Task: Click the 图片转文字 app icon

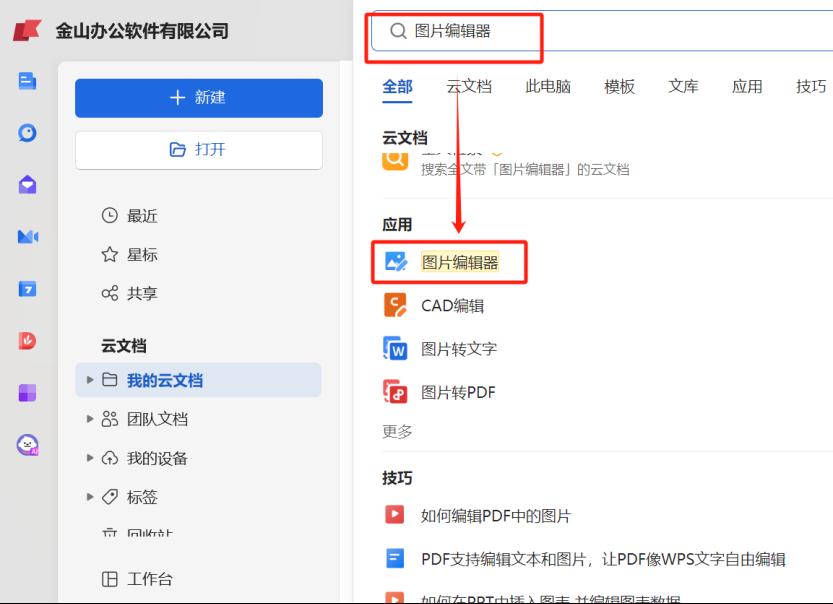Action: pyautogui.click(x=395, y=348)
